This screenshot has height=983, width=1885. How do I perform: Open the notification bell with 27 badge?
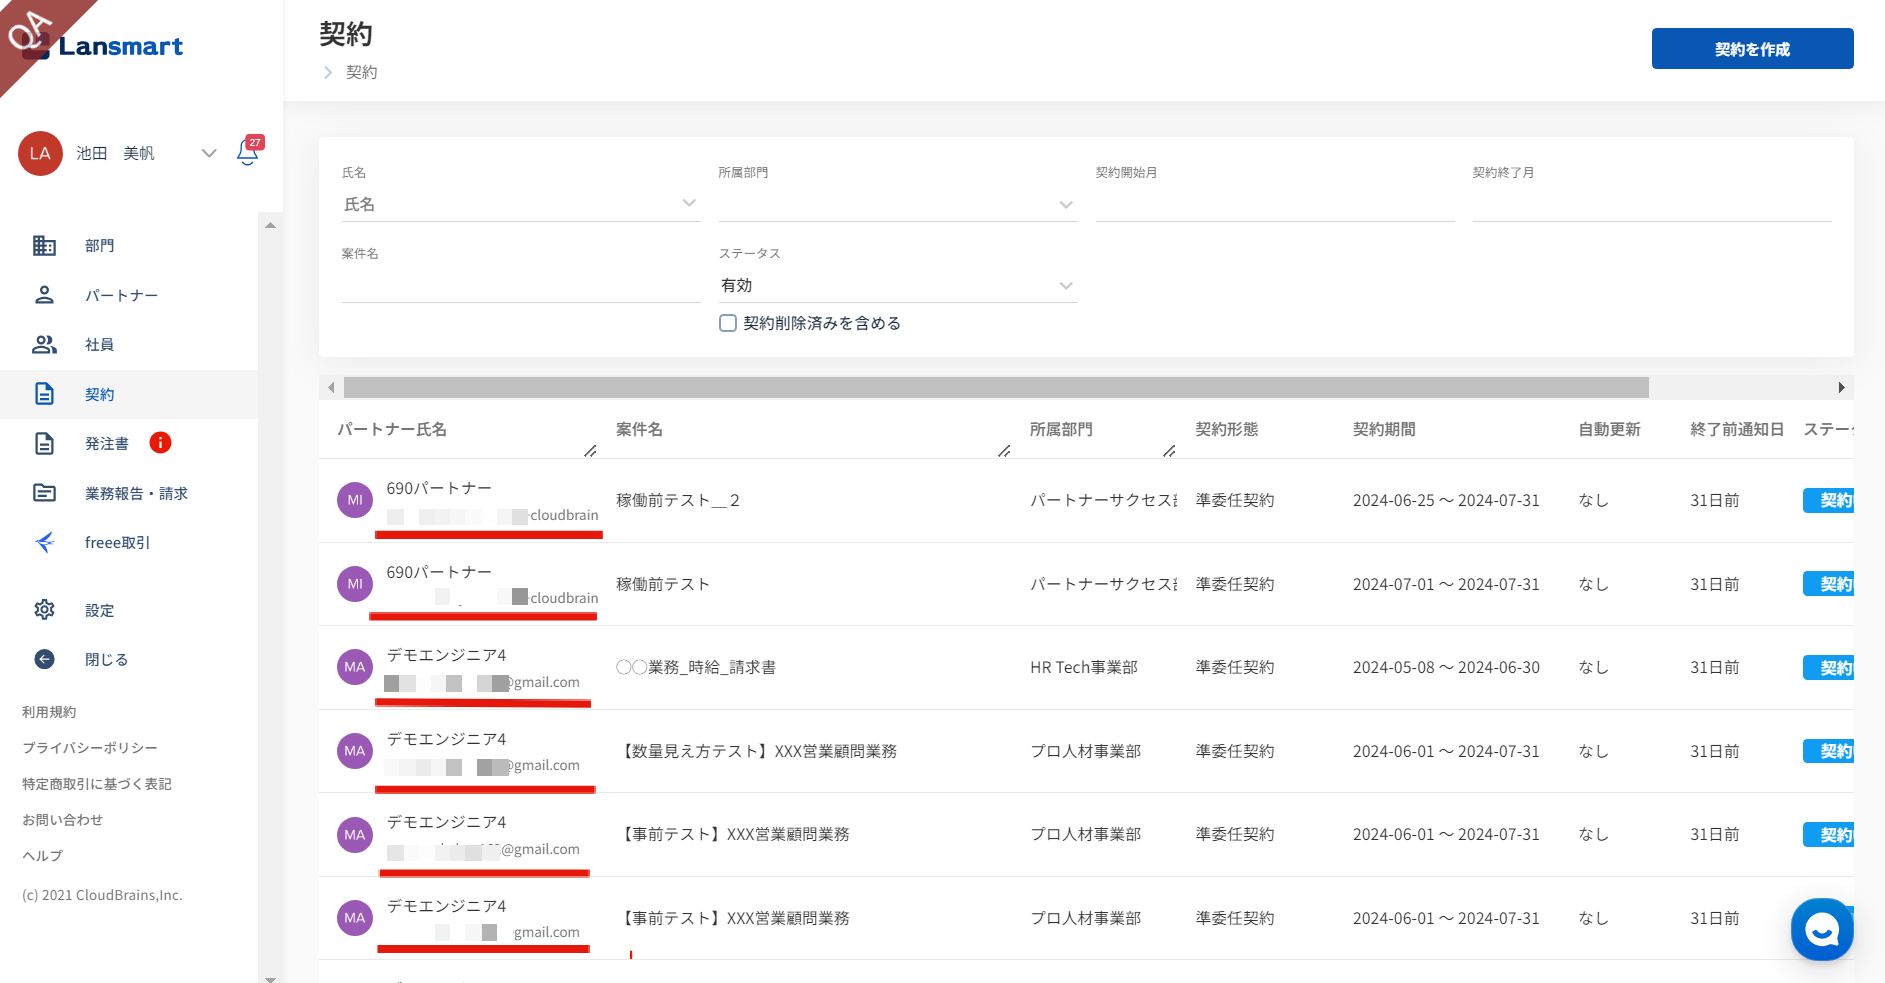pyautogui.click(x=248, y=152)
